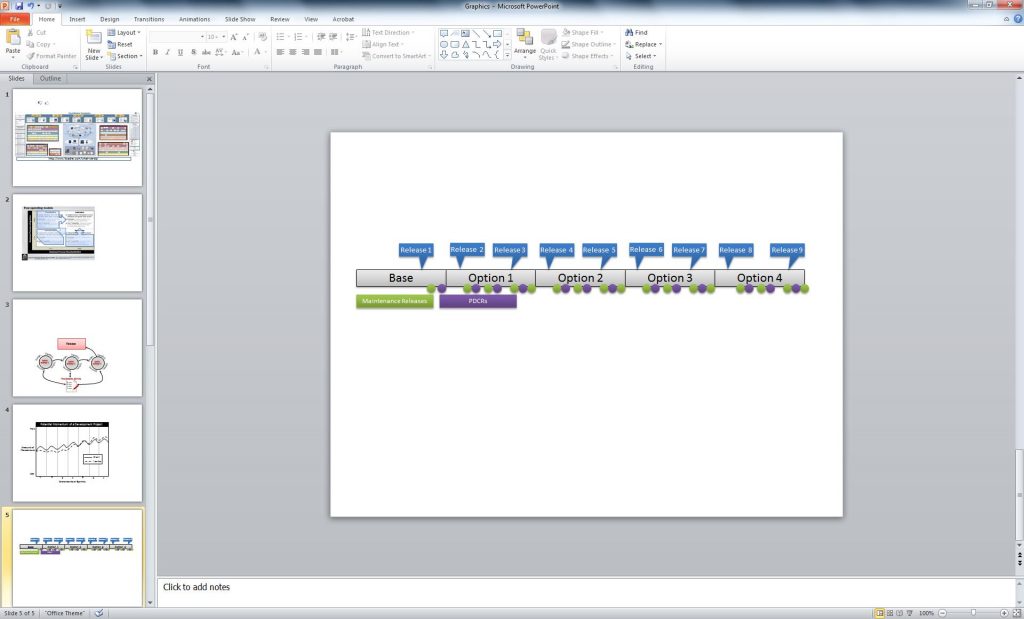Open the File menu tab
This screenshot has height=619, width=1024.
(15, 19)
